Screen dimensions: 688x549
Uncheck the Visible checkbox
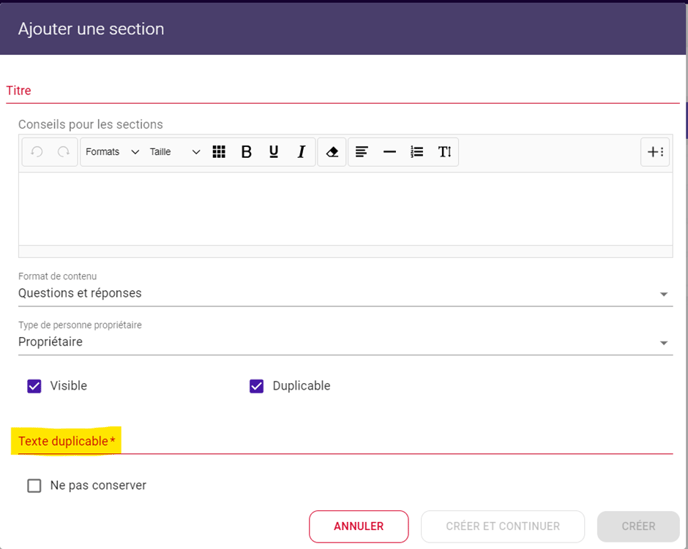pyautogui.click(x=34, y=386)
